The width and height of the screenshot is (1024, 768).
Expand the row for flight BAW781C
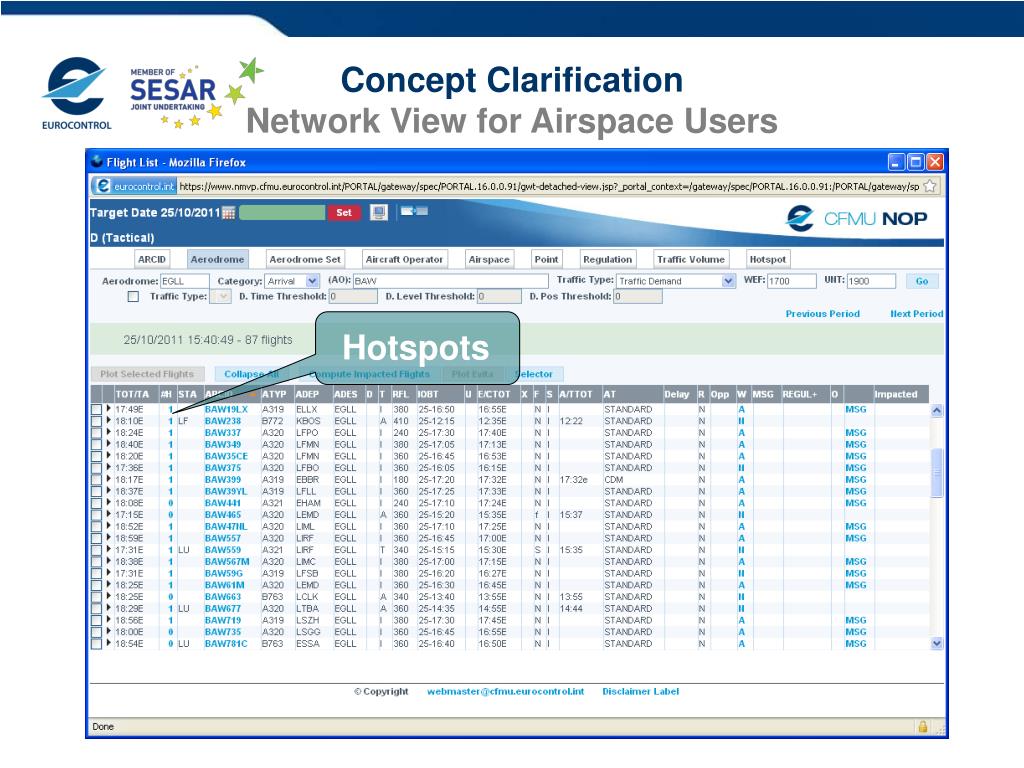click(108, 643)
